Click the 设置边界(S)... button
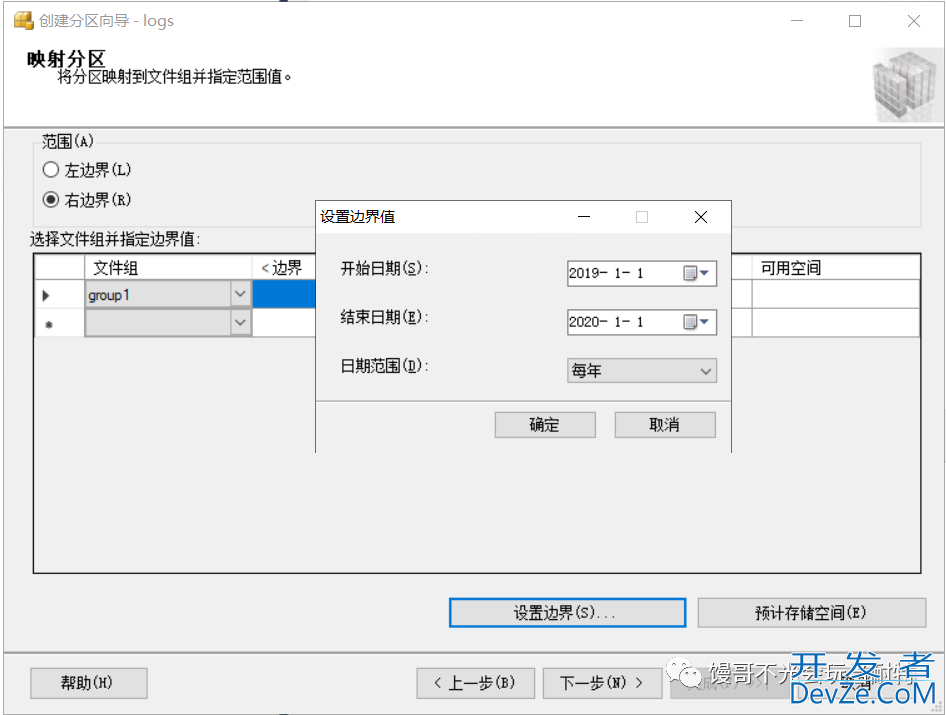 567,613
